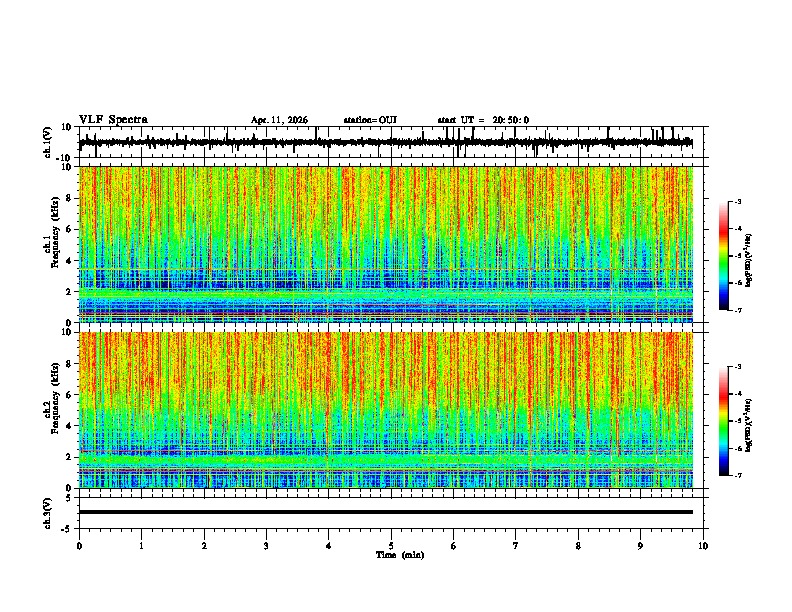Click the ch.1 spectrogram color bar

coord(723,256)
